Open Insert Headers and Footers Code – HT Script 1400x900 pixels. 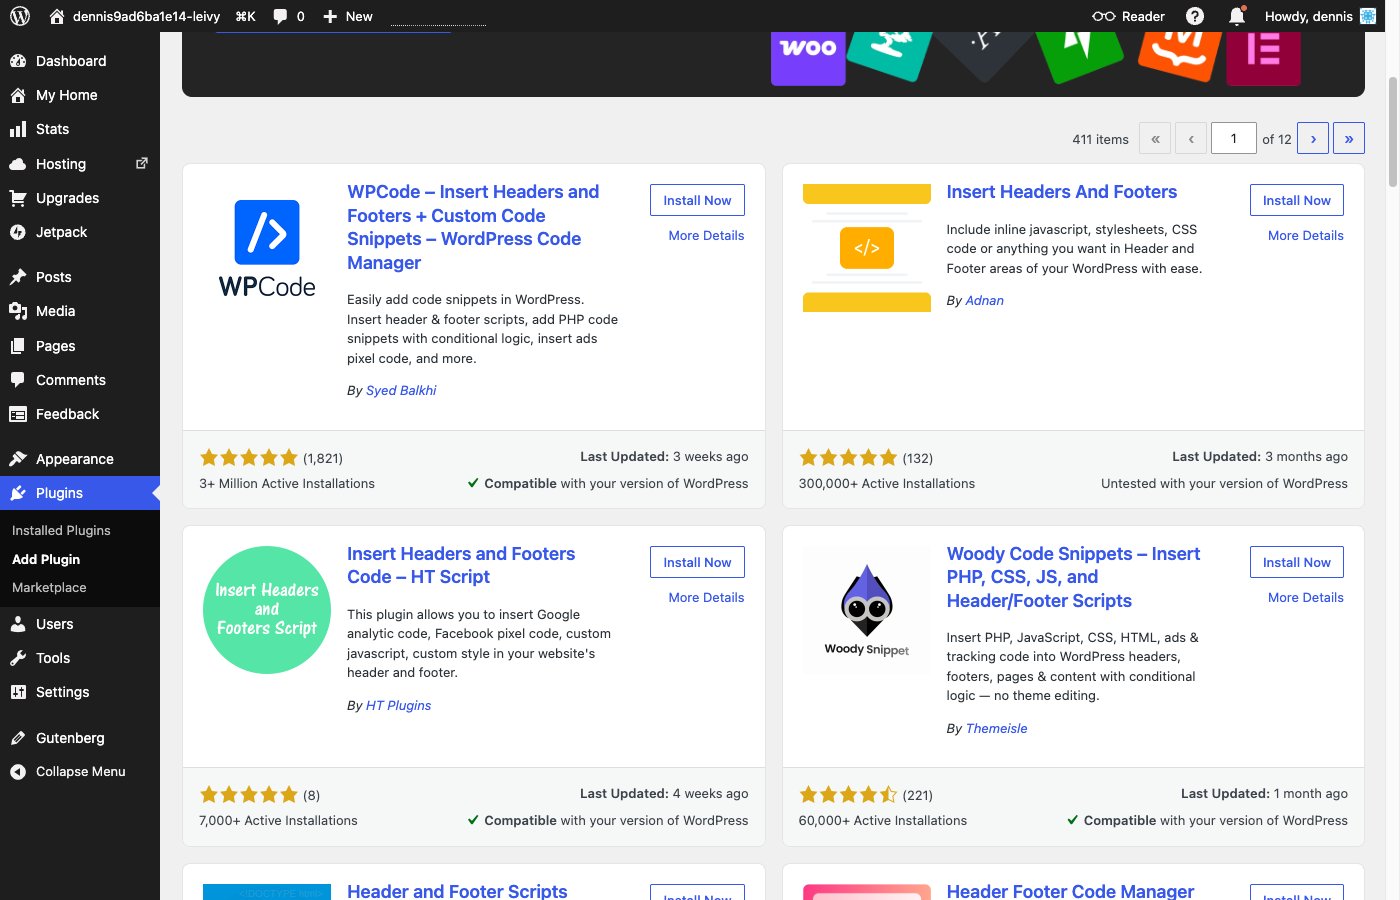[461, 565]
